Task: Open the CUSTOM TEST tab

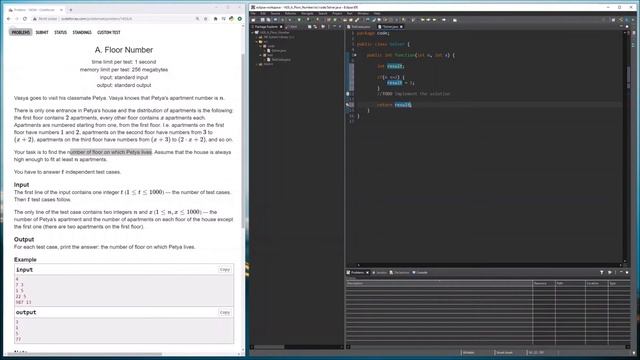Action: coord(109,32)
